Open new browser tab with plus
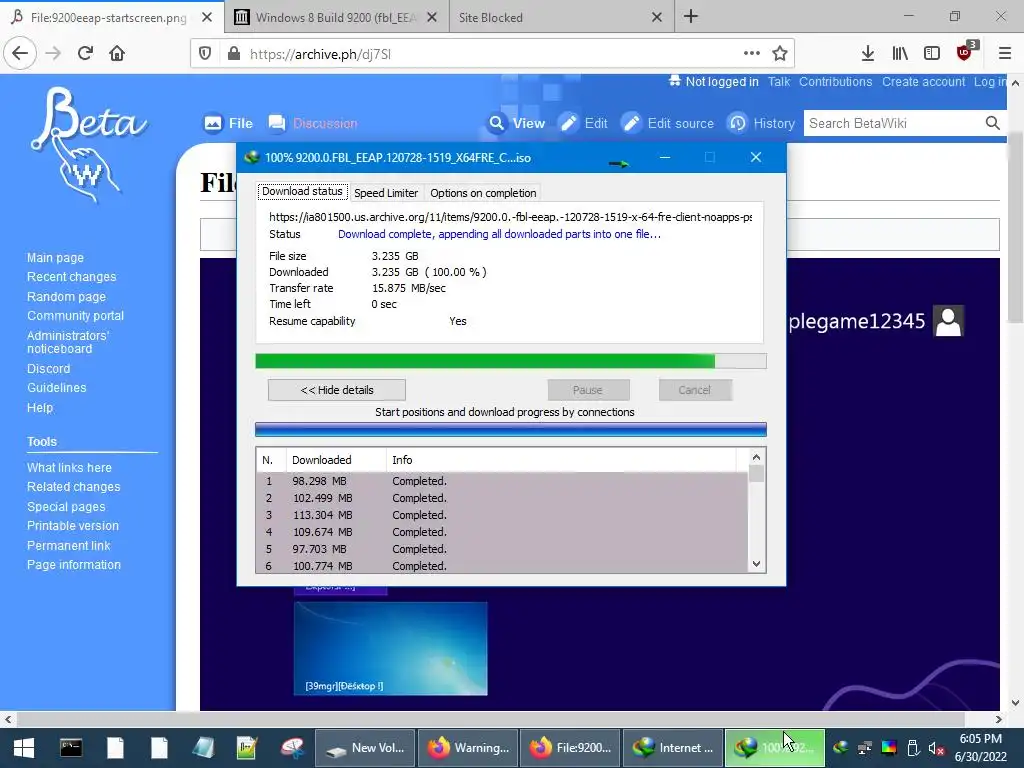This screenshot has height=768, width=1024. 691,16
